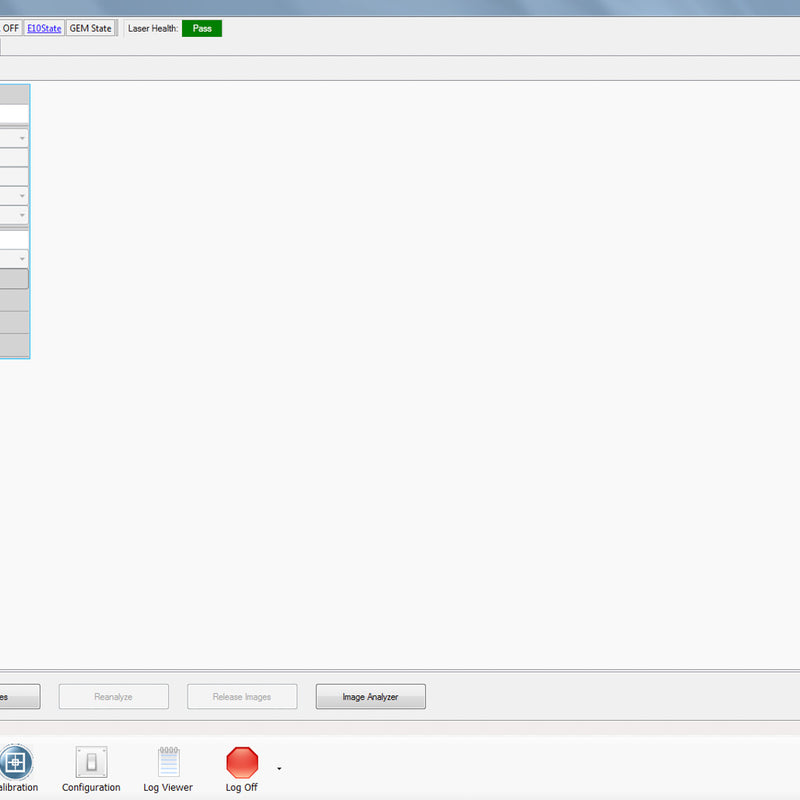Open the Calibration crosshair icon

[x=14, y=763]
